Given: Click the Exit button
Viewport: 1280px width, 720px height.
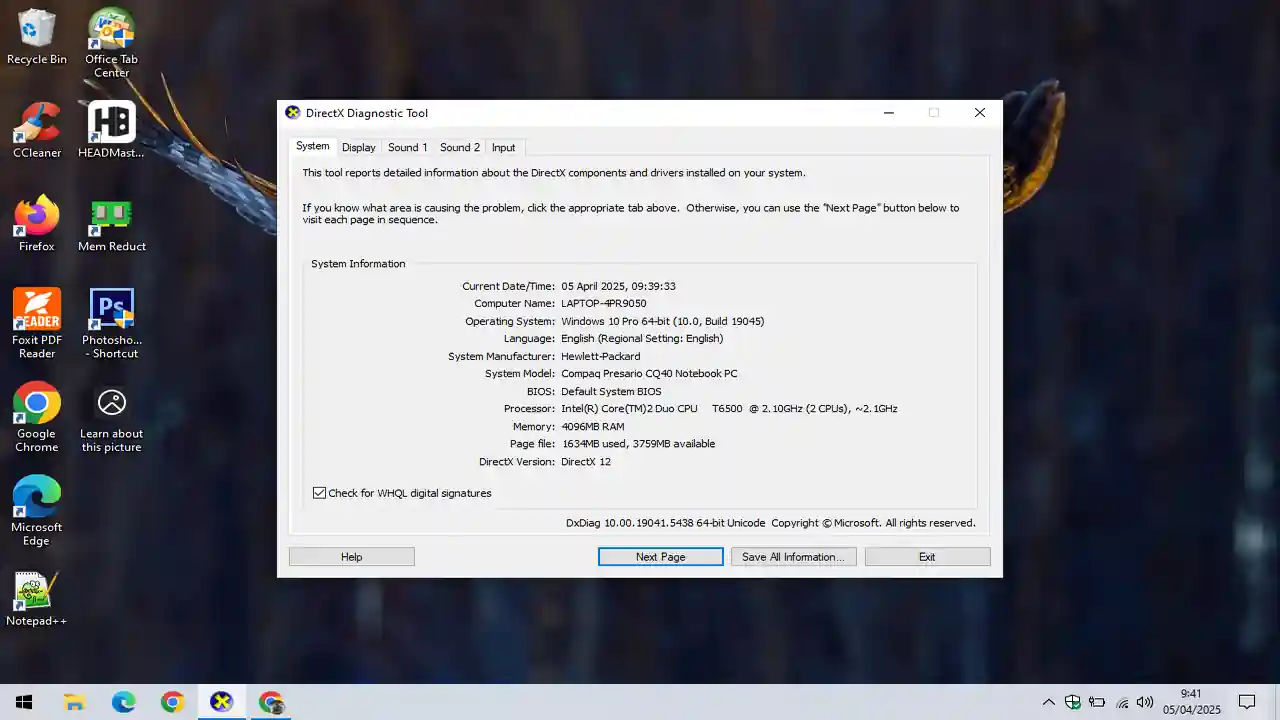Looking at the screenshot, I should pos(927,557).
